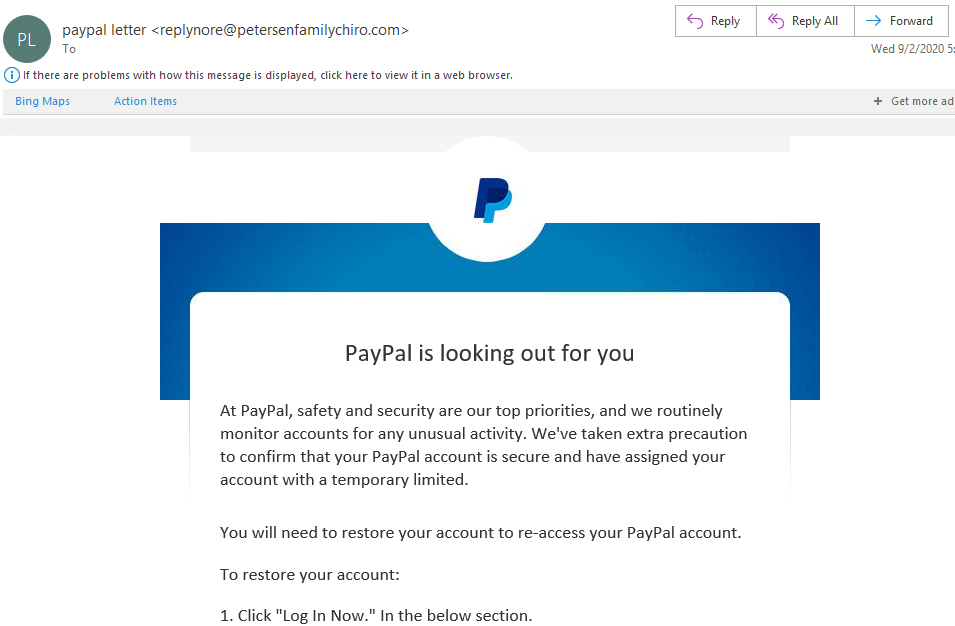The height and width of the screenshot is (626, 955).
Task: Select the replynore@petersenfamilychiro.com sender address
Action: point(280,30)
